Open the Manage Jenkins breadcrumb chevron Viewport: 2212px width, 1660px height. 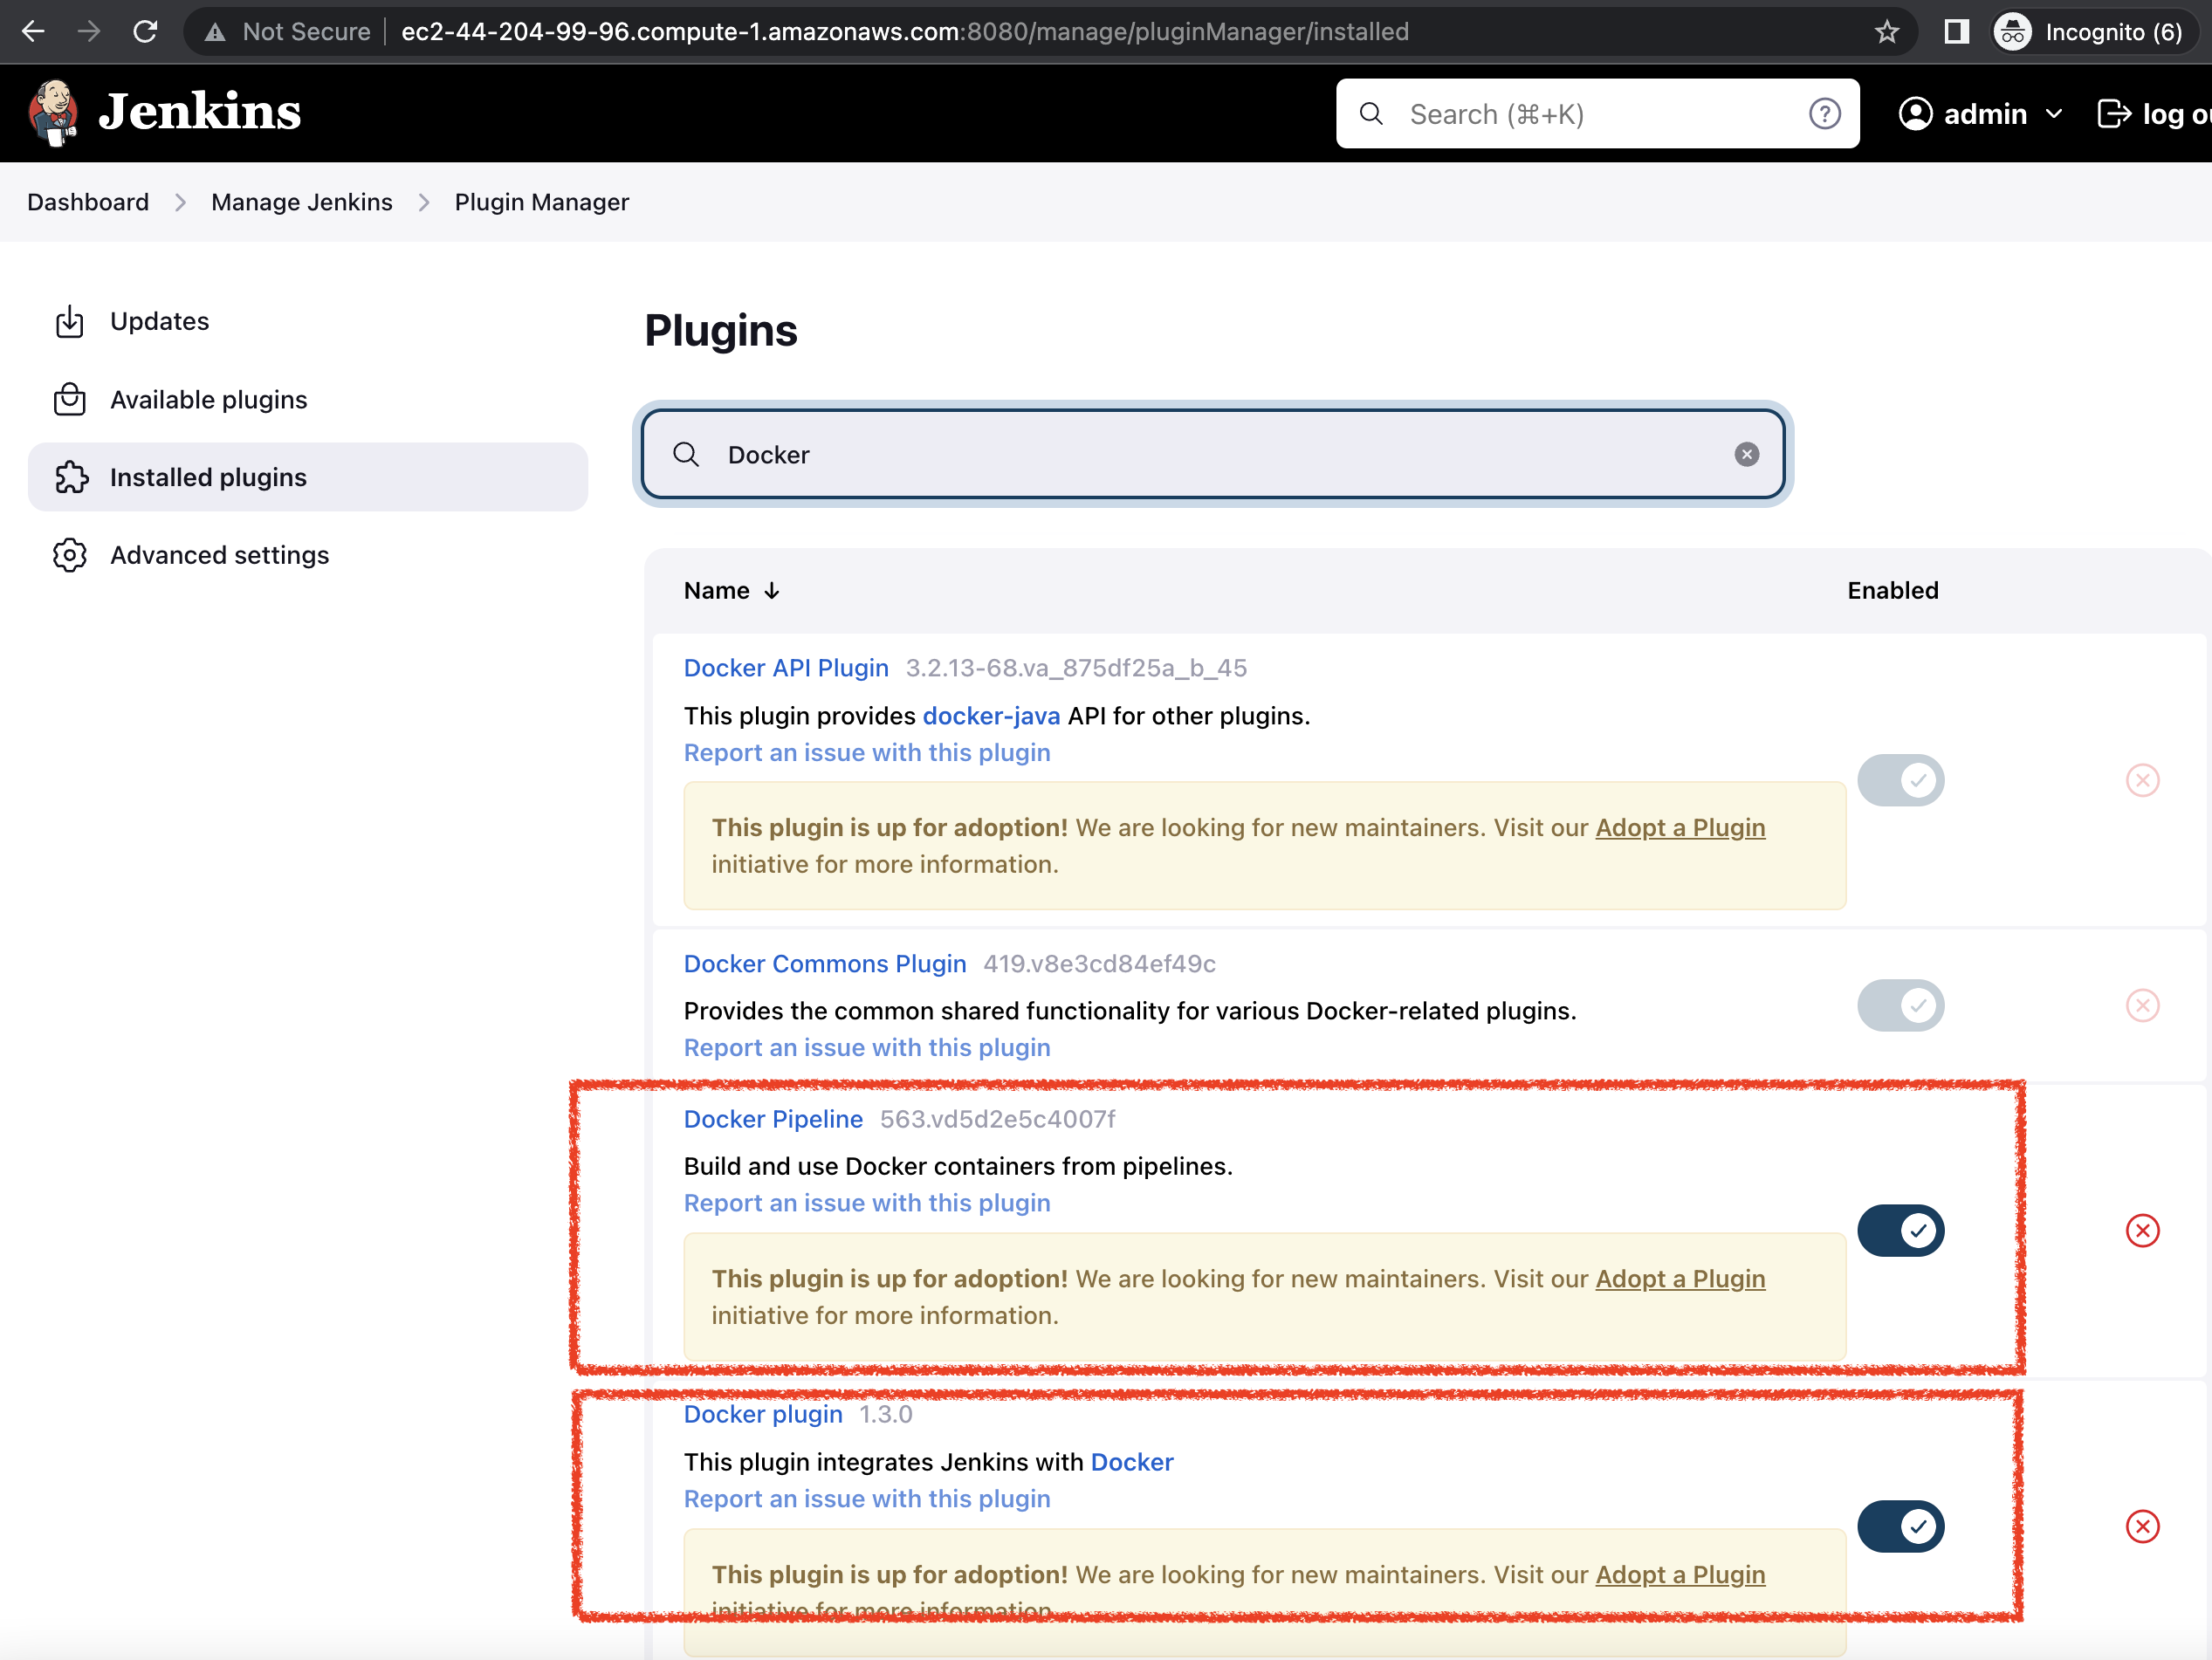[424, 203]
